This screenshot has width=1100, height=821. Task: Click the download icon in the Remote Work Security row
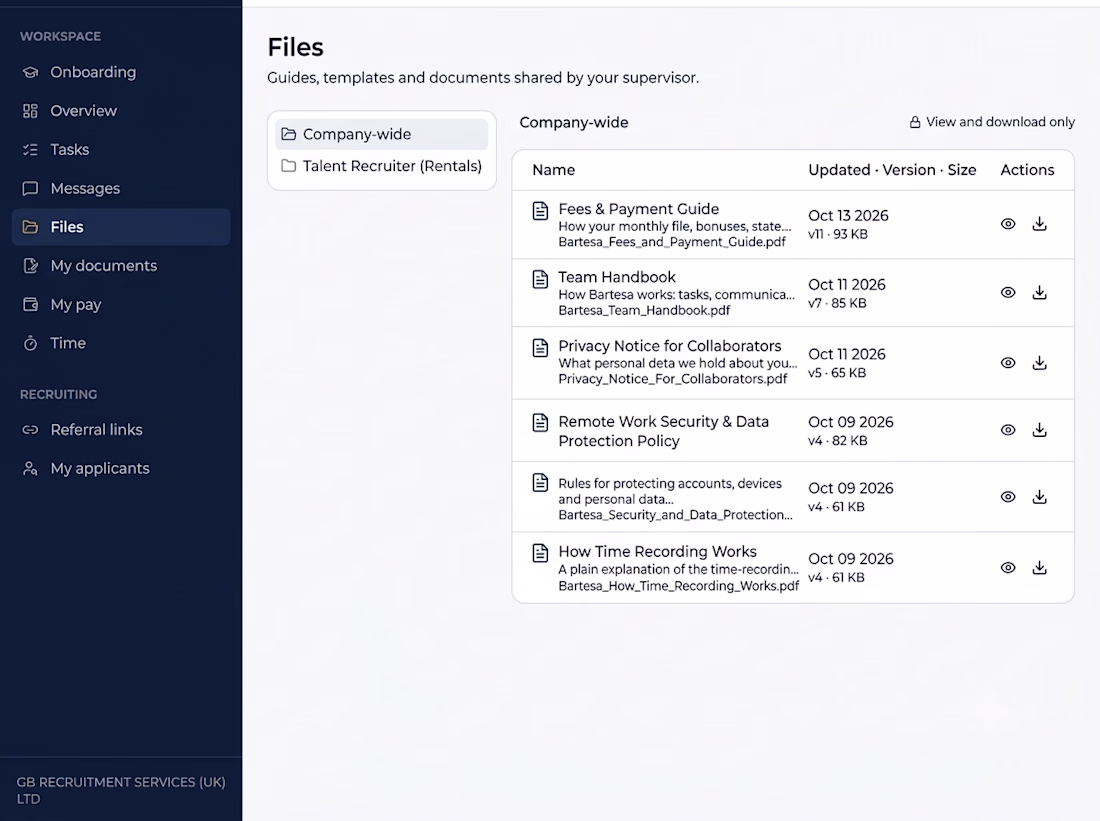1040,430
